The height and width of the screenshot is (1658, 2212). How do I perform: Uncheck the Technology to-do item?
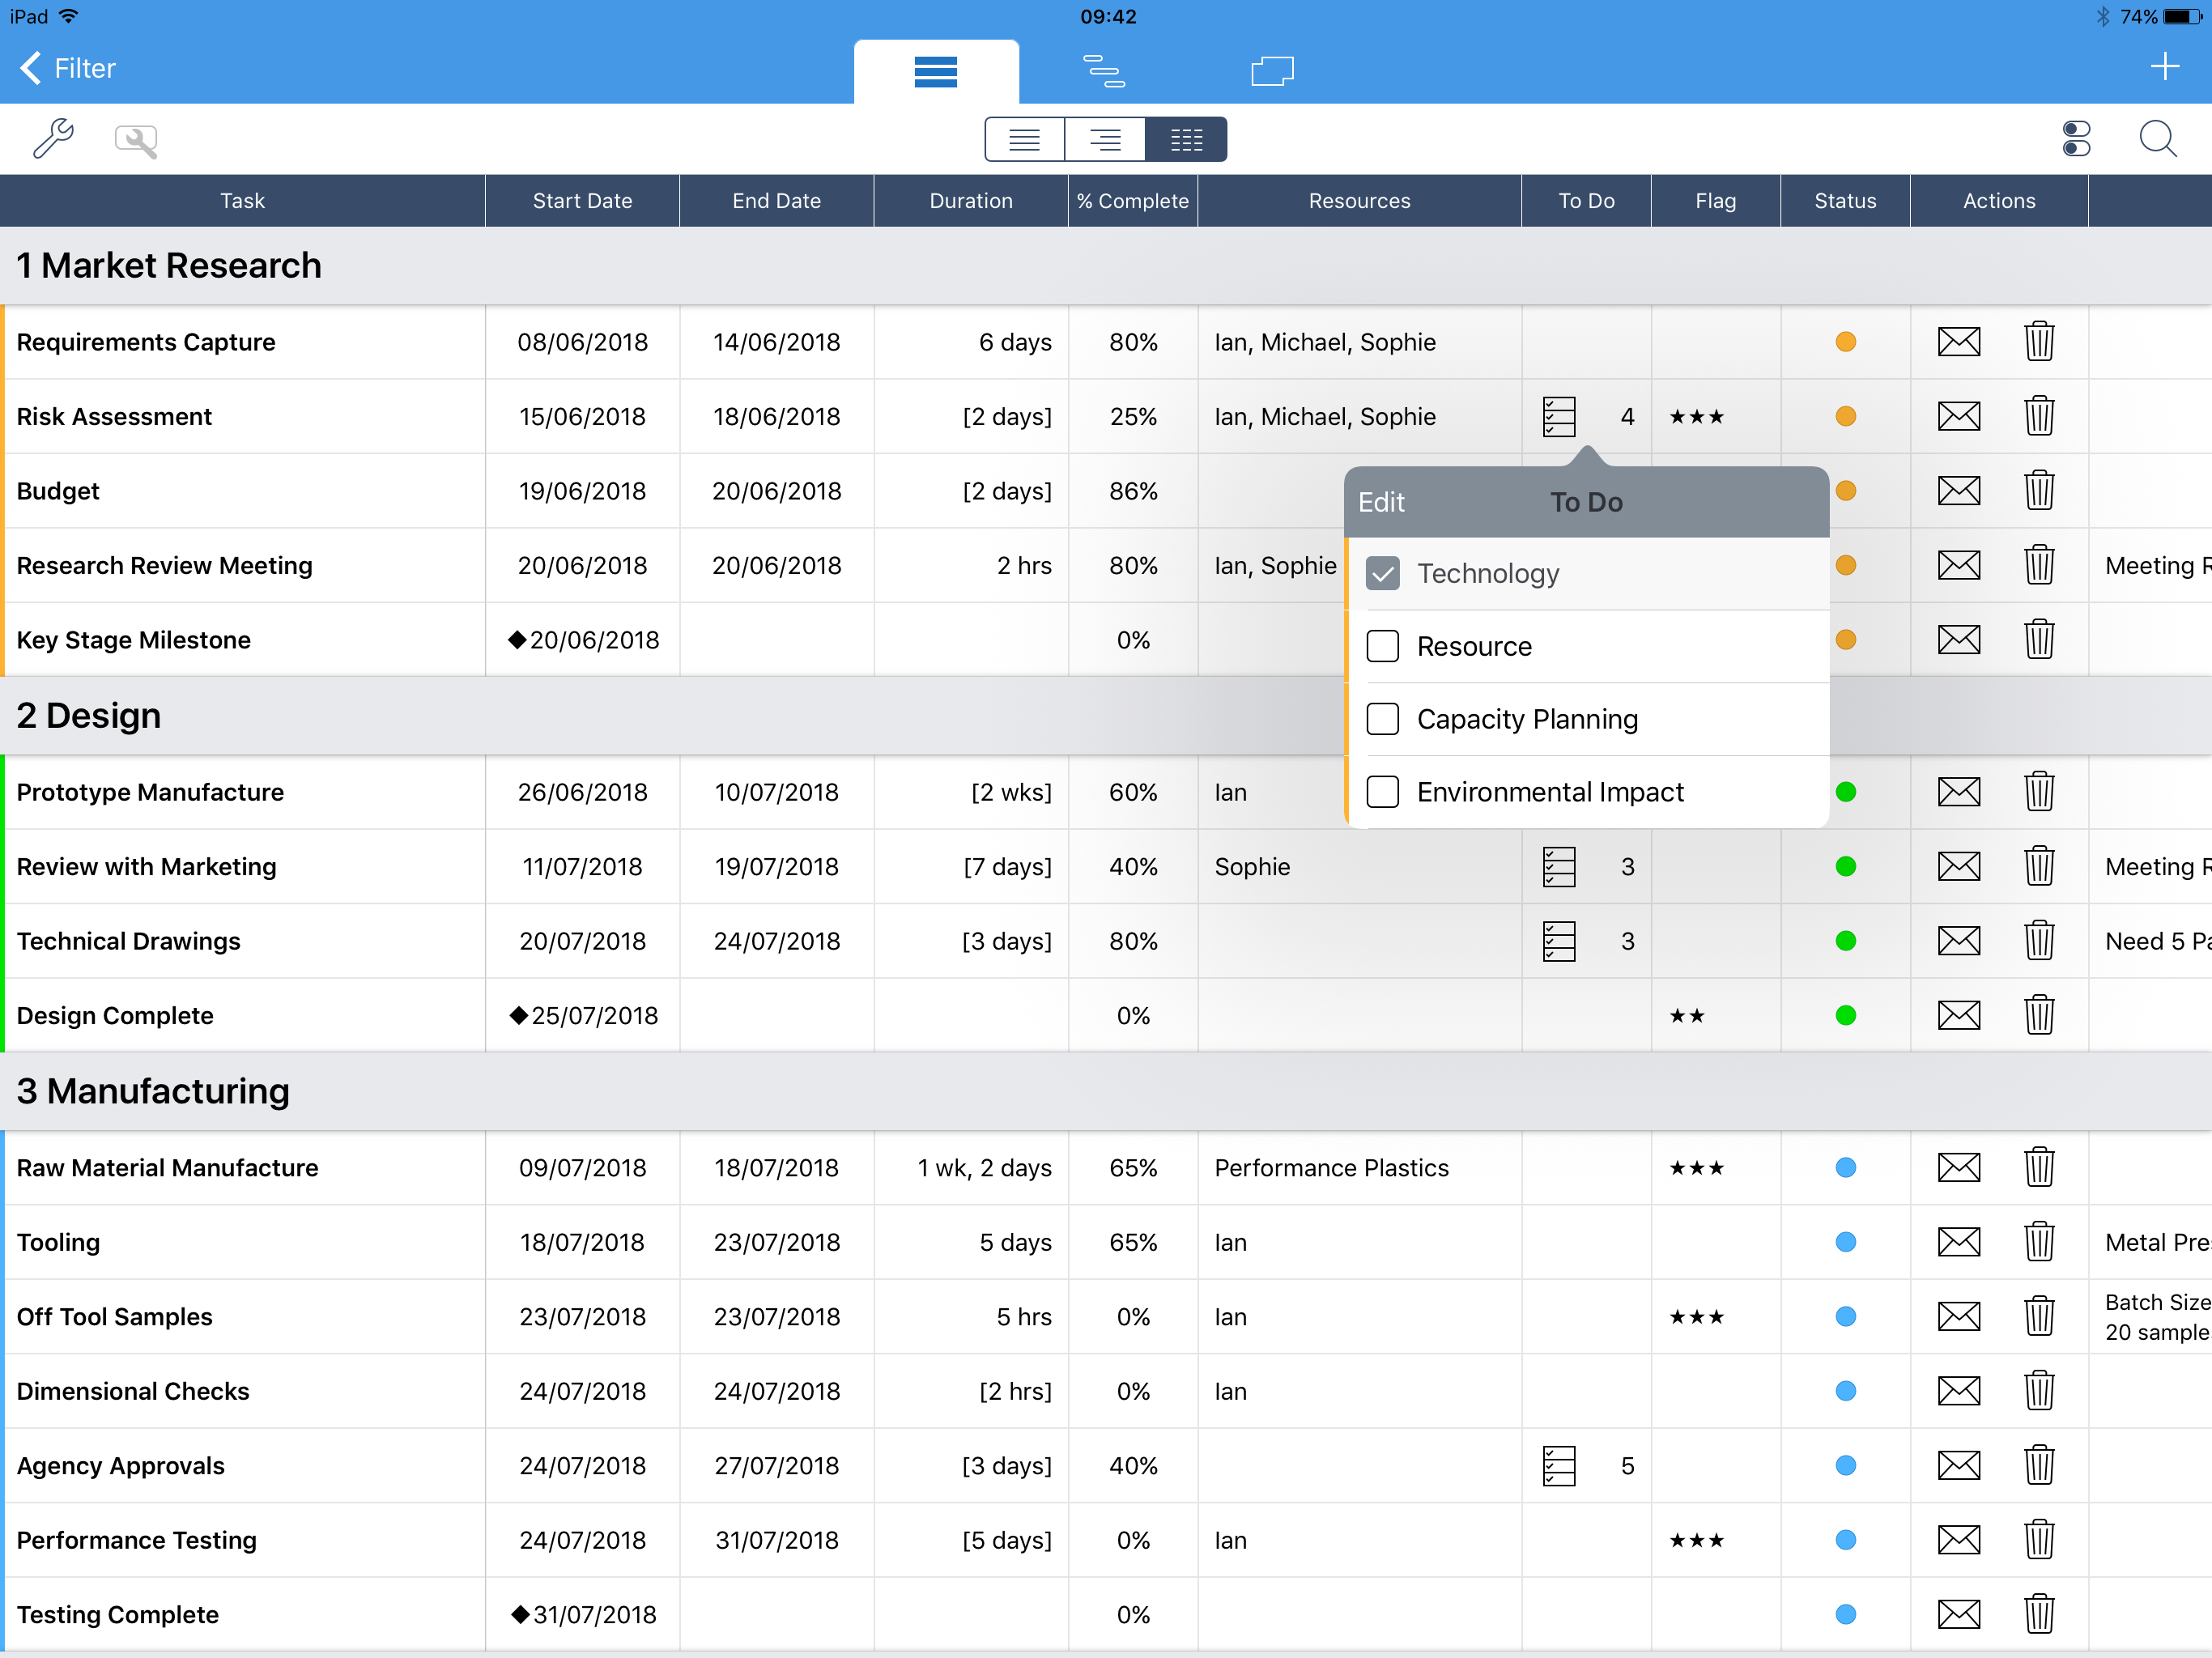[x=1382, y=574]
